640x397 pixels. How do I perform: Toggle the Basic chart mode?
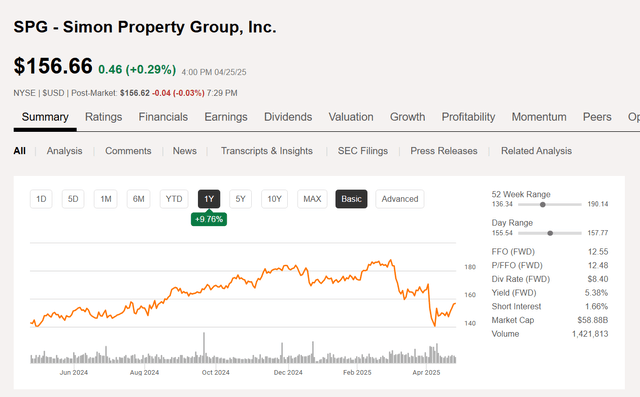[351, 199]
